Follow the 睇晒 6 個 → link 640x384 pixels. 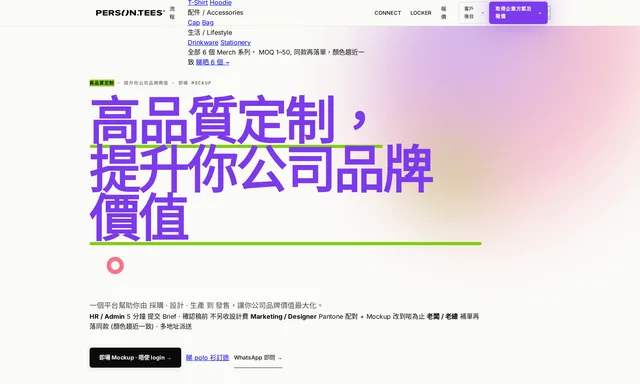click(212, 62)
